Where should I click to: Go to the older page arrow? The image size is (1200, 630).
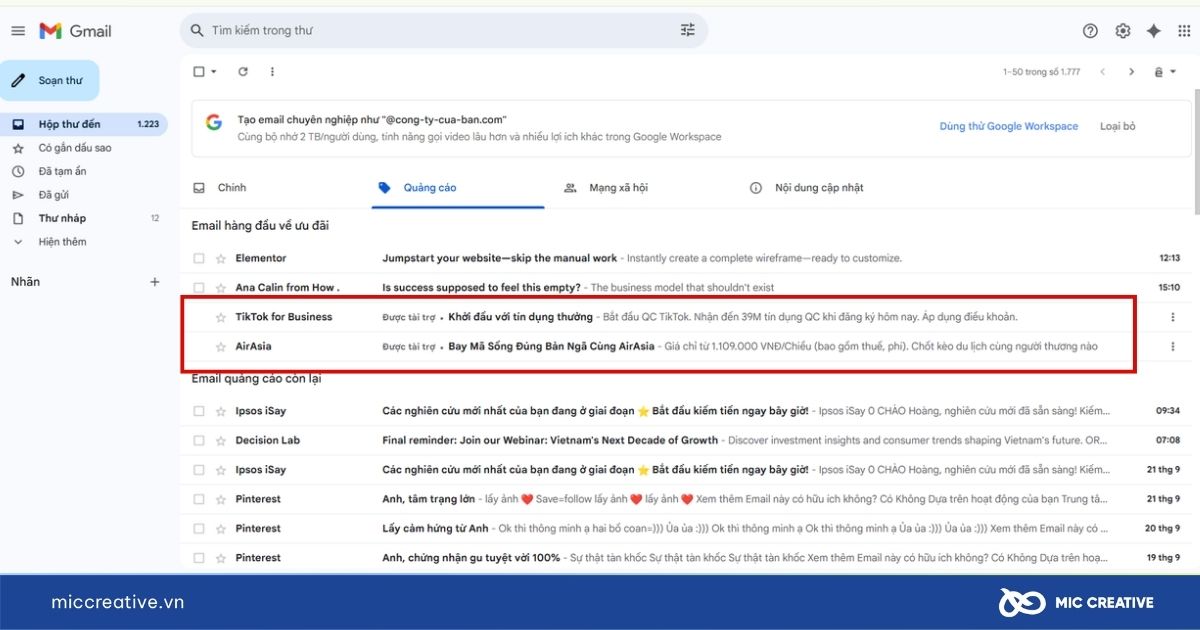1132,72
